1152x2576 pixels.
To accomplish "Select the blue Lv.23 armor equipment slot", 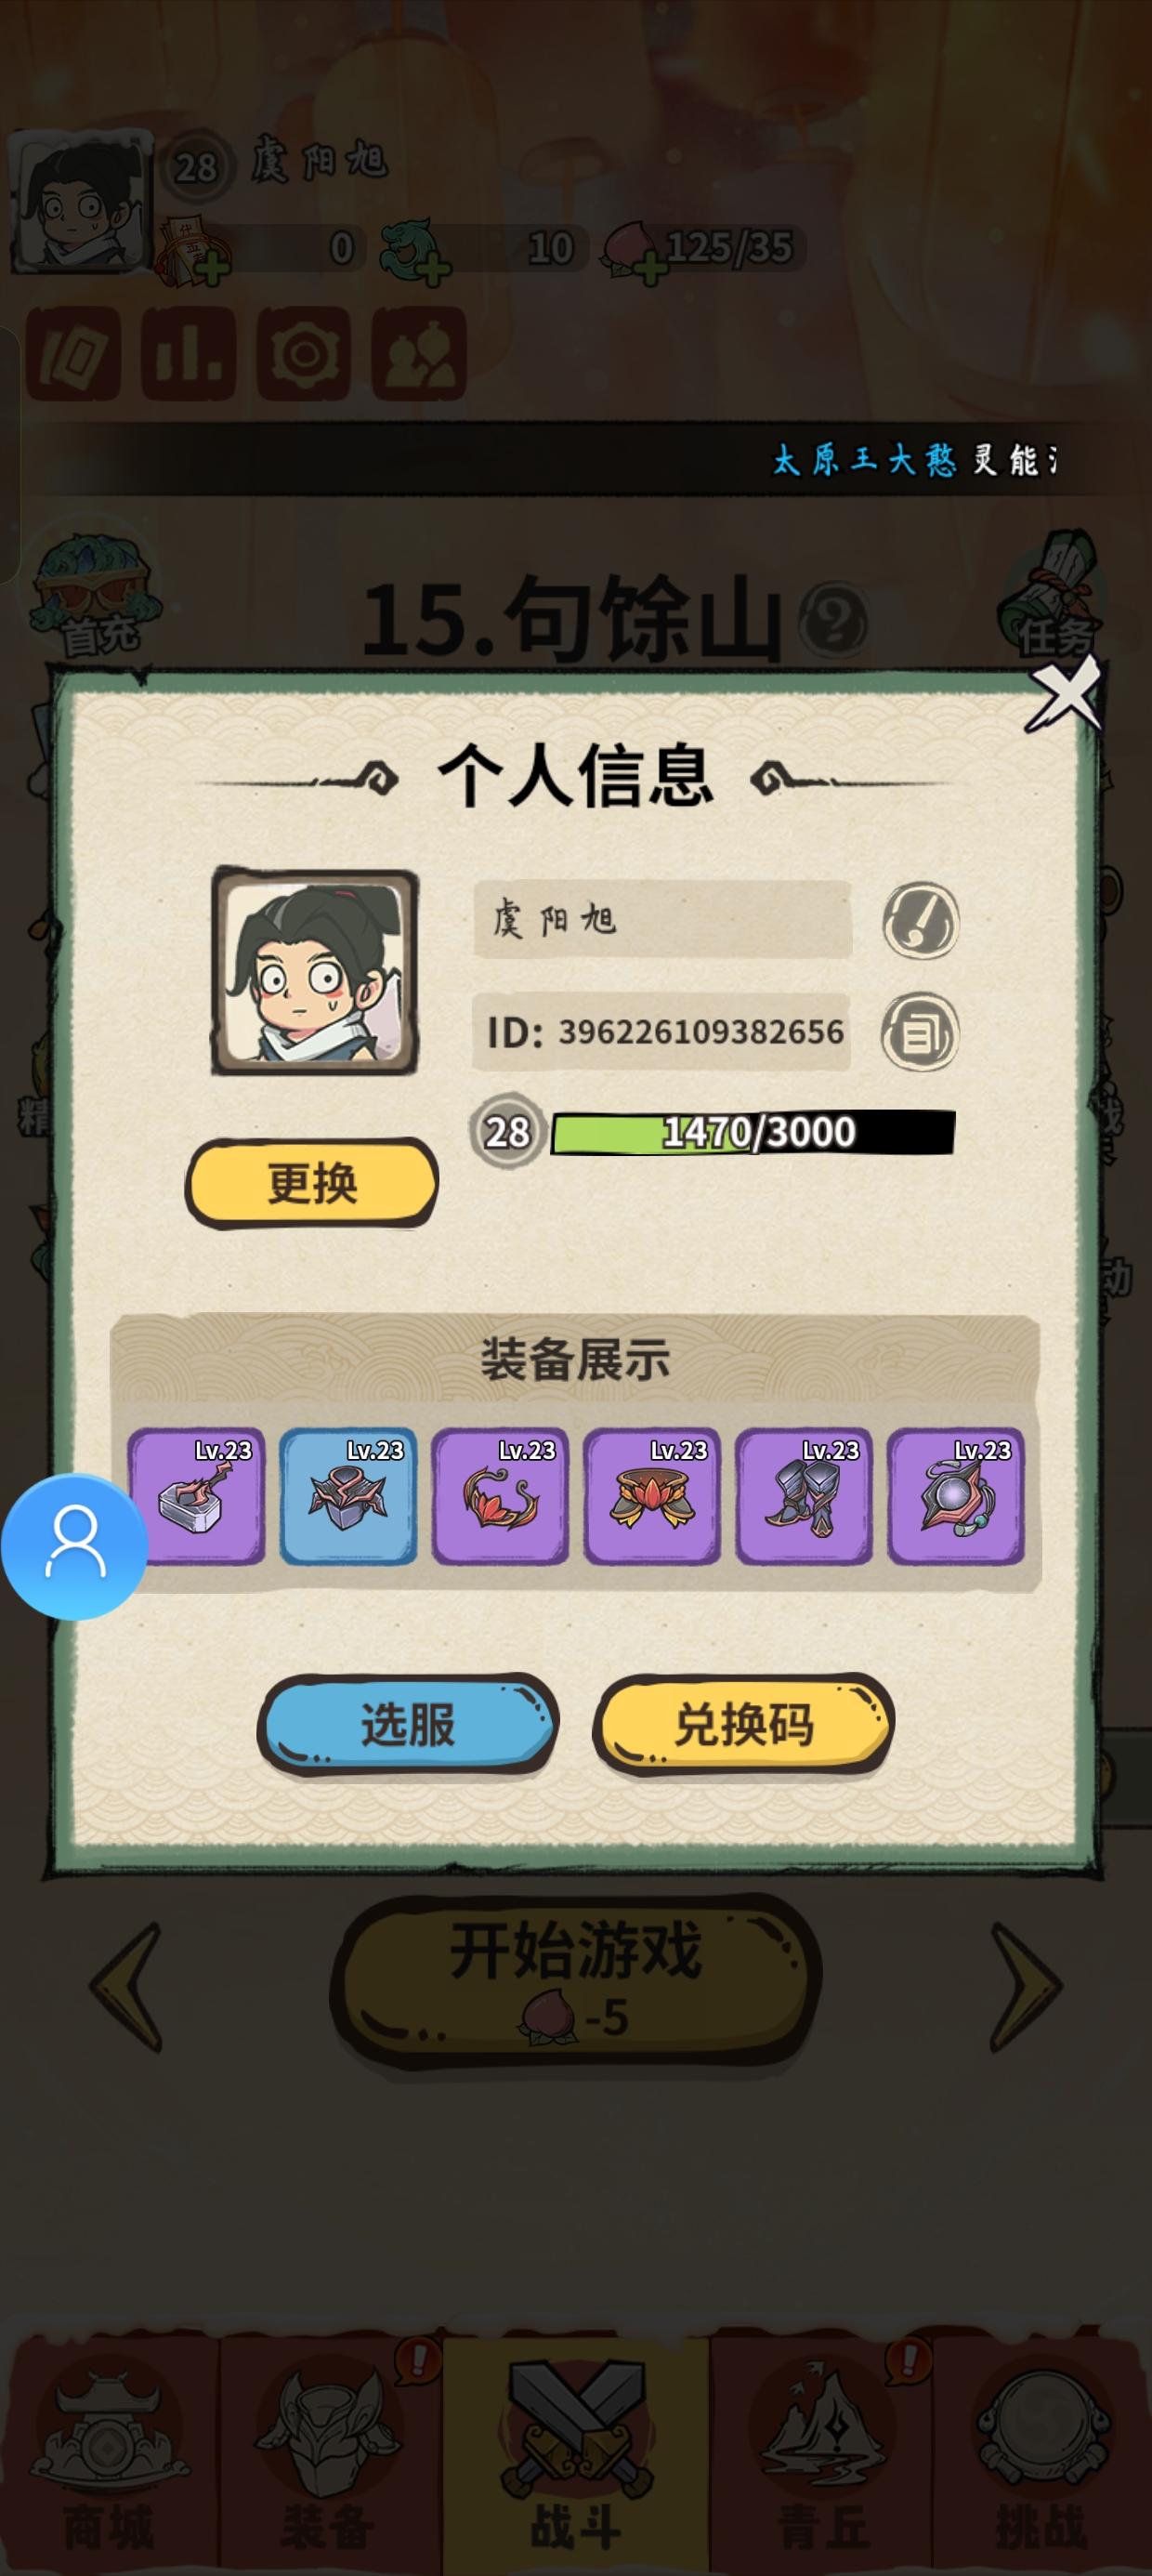I will (348, 1496).
